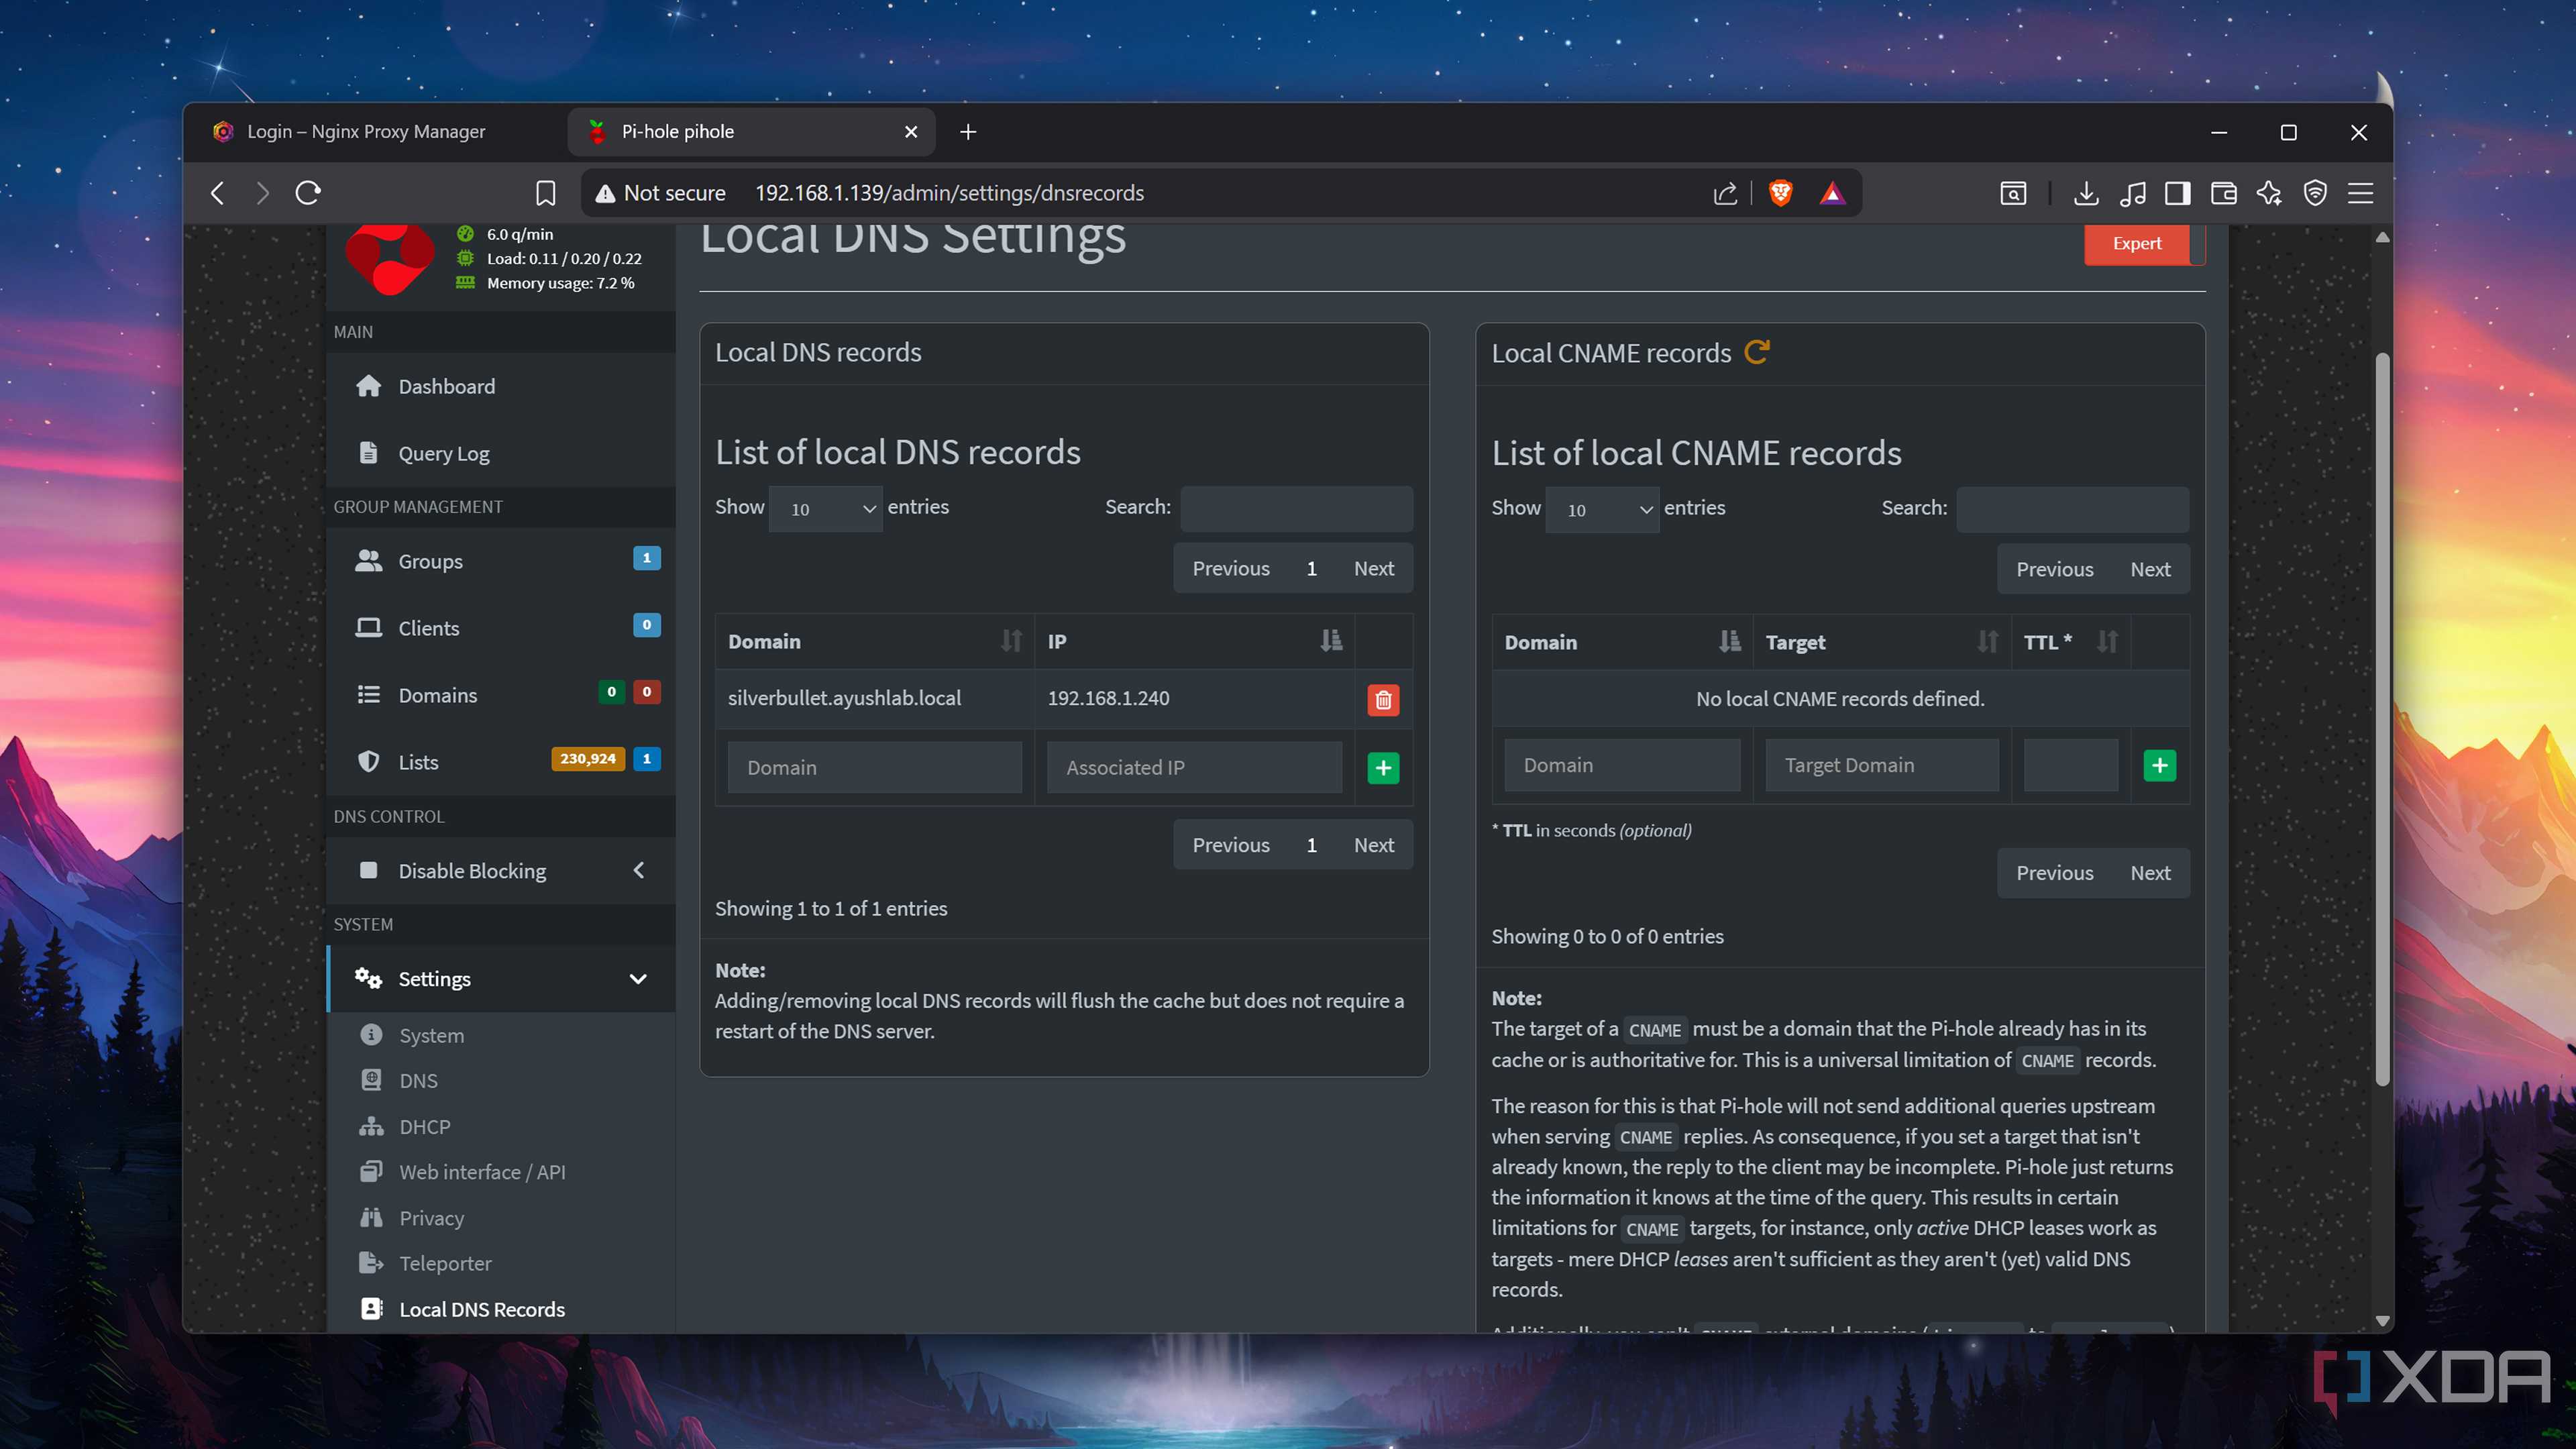Reload the Local CNAME records list
This screenshot has width=2576, height=1449.
tap(1757, 352)
